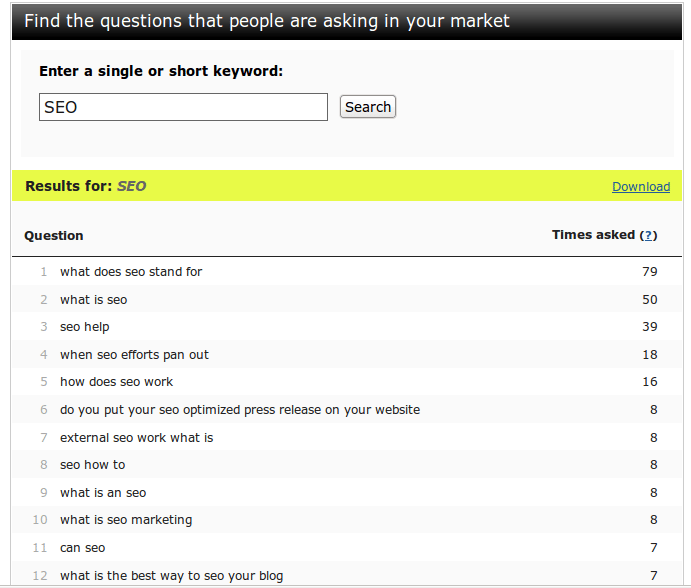Viewport: 691px width, 588px height.
Task: Select the "seo how to" question
Action: point(93,465)
